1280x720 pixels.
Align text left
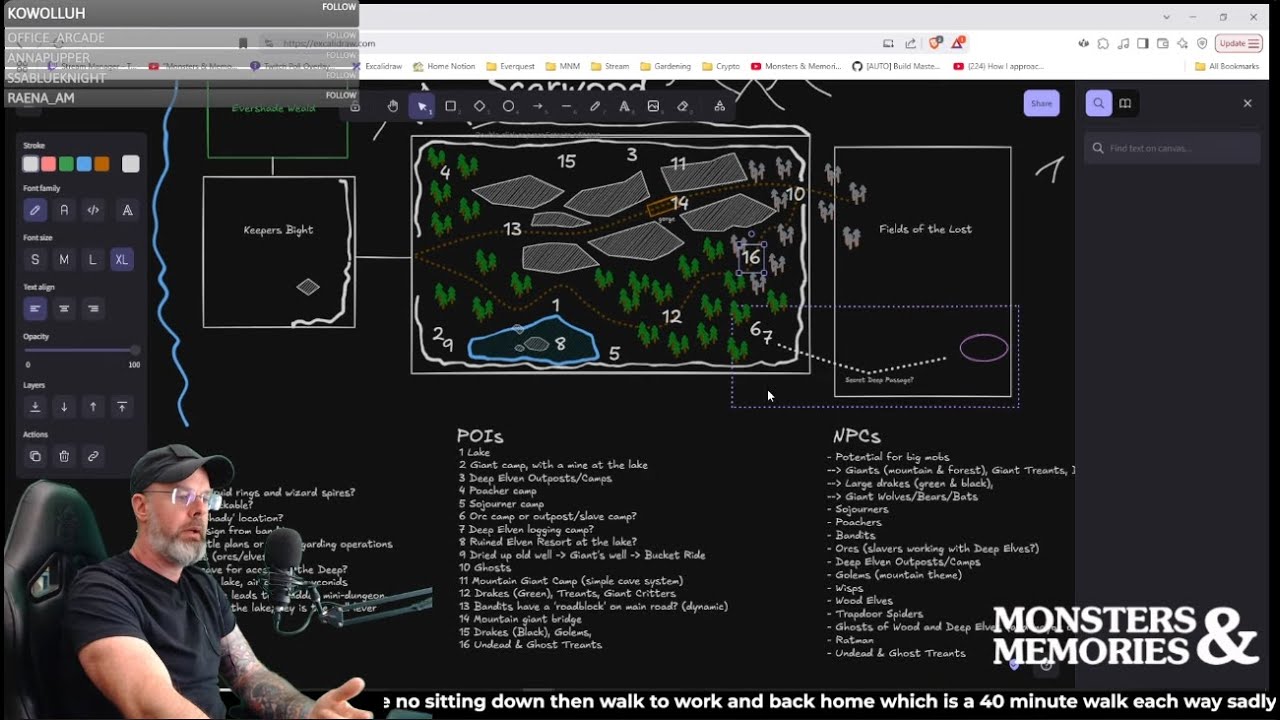(x=35, y=308)
